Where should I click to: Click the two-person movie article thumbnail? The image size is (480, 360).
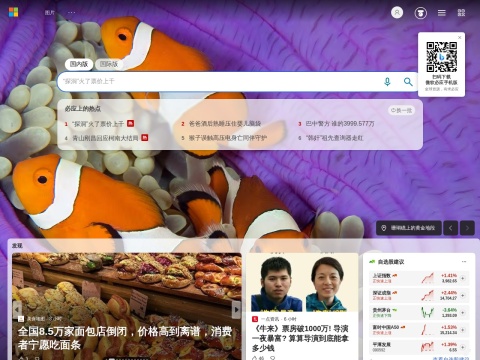(302, 283)
